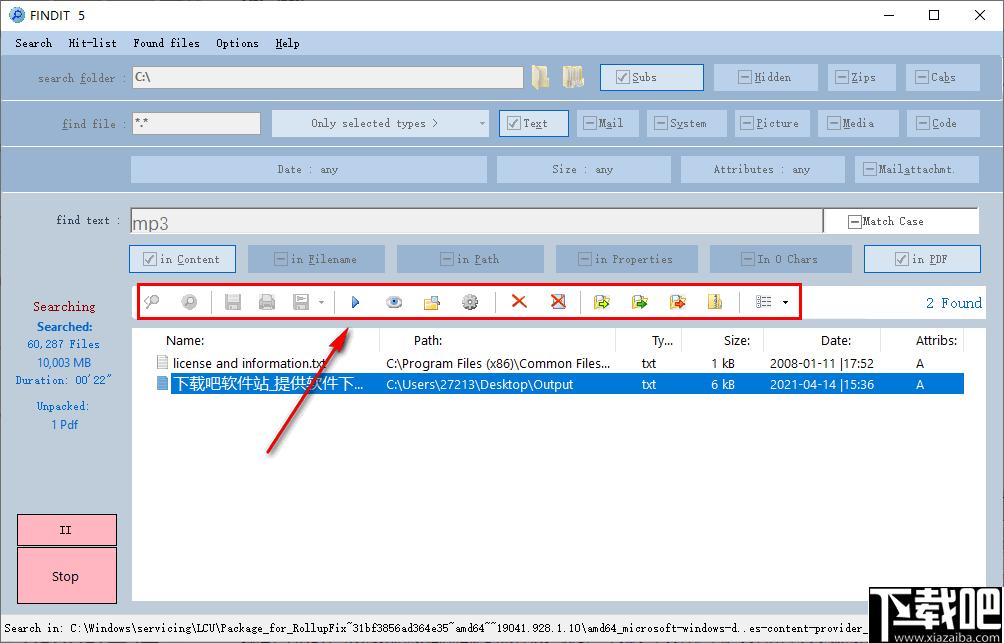Sort results by Date column header

(x=836, y=341)
